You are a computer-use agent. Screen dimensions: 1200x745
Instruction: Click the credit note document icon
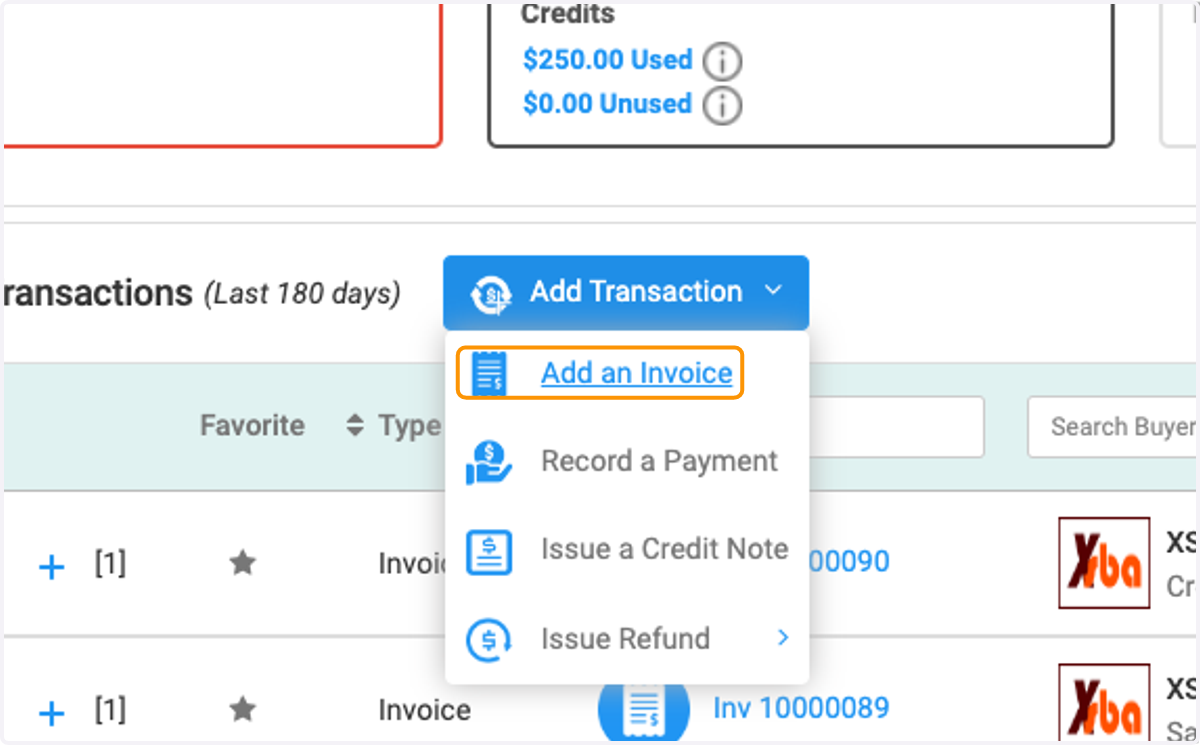(x=489, y=551)
